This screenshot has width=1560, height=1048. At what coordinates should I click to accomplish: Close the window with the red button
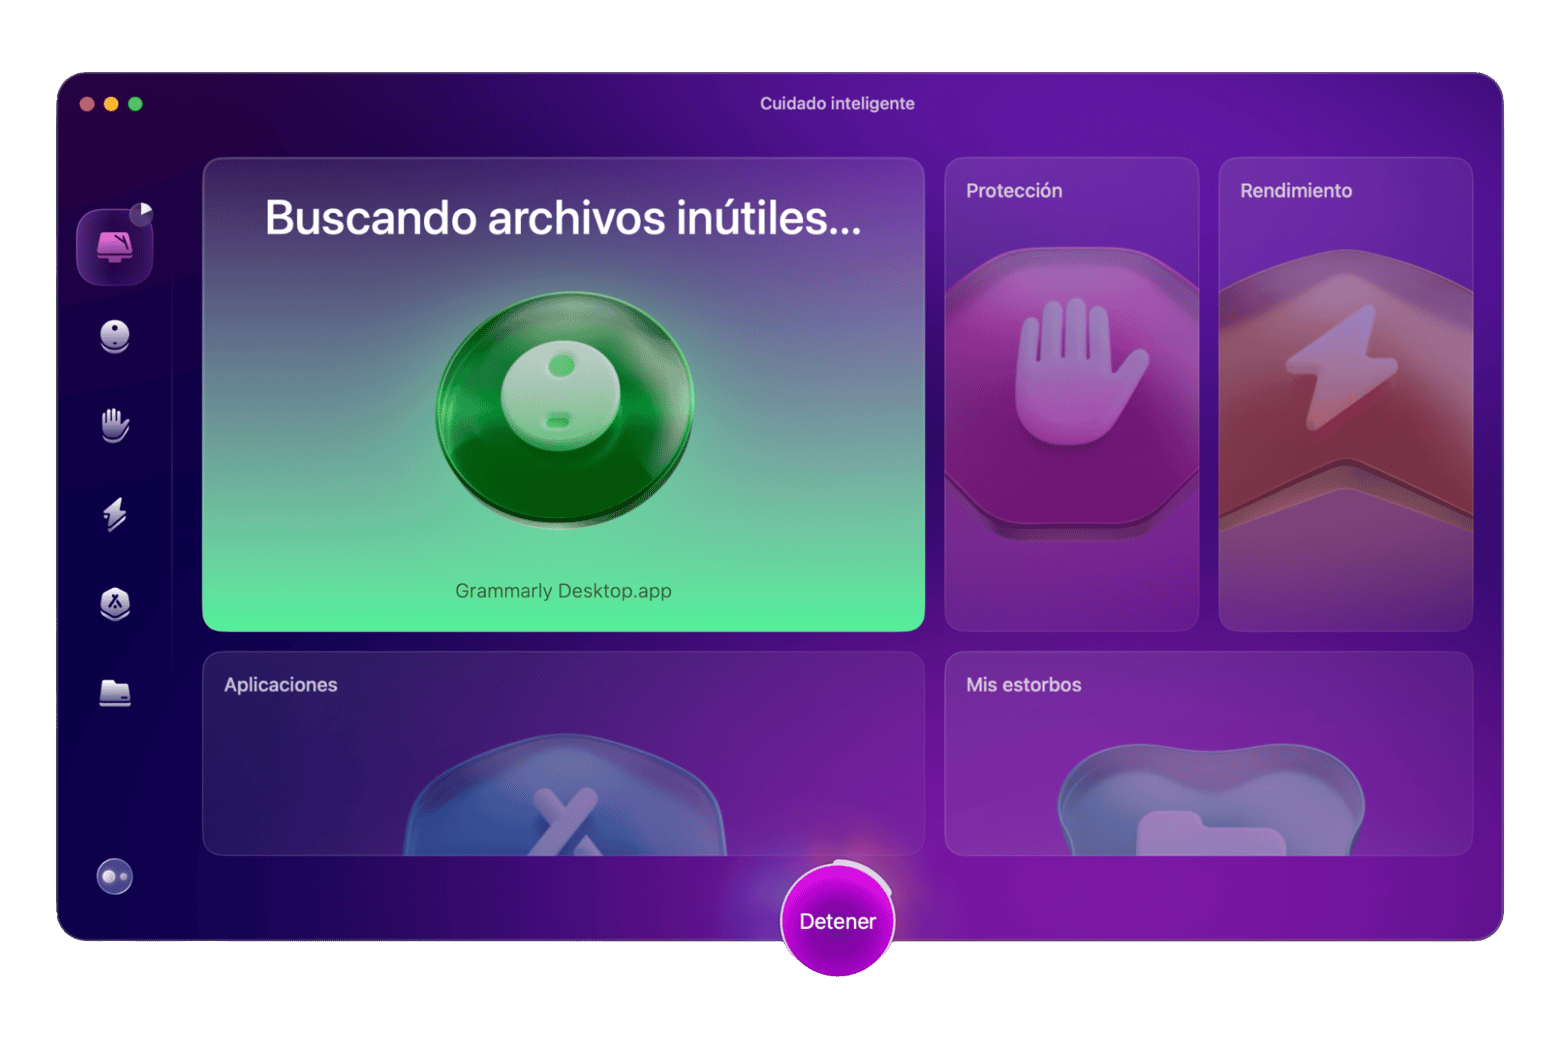click(x=87, y=104)
